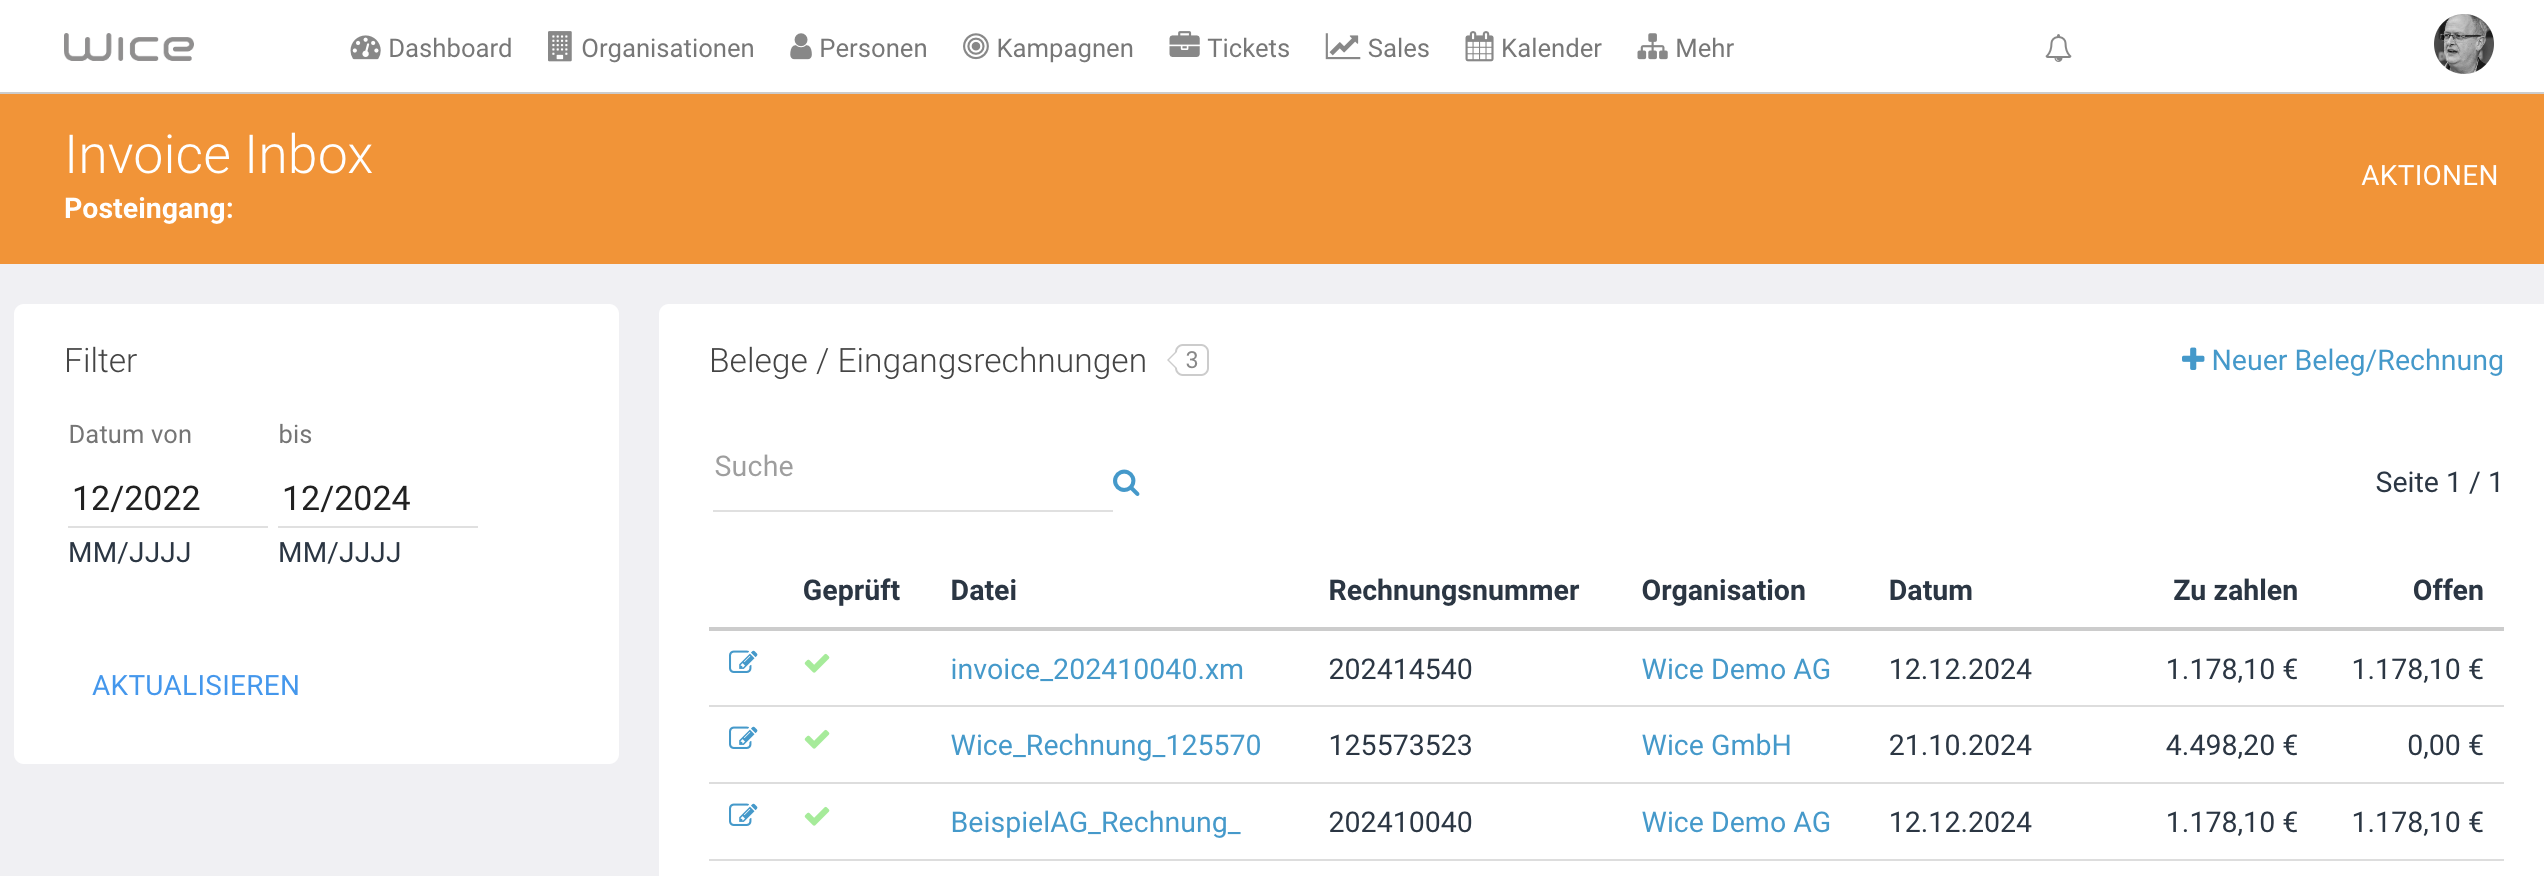This screenshot has width=2544, height=876.
Task: Open file BeispielAG_Rechnung_
Action: point(1095,822)
